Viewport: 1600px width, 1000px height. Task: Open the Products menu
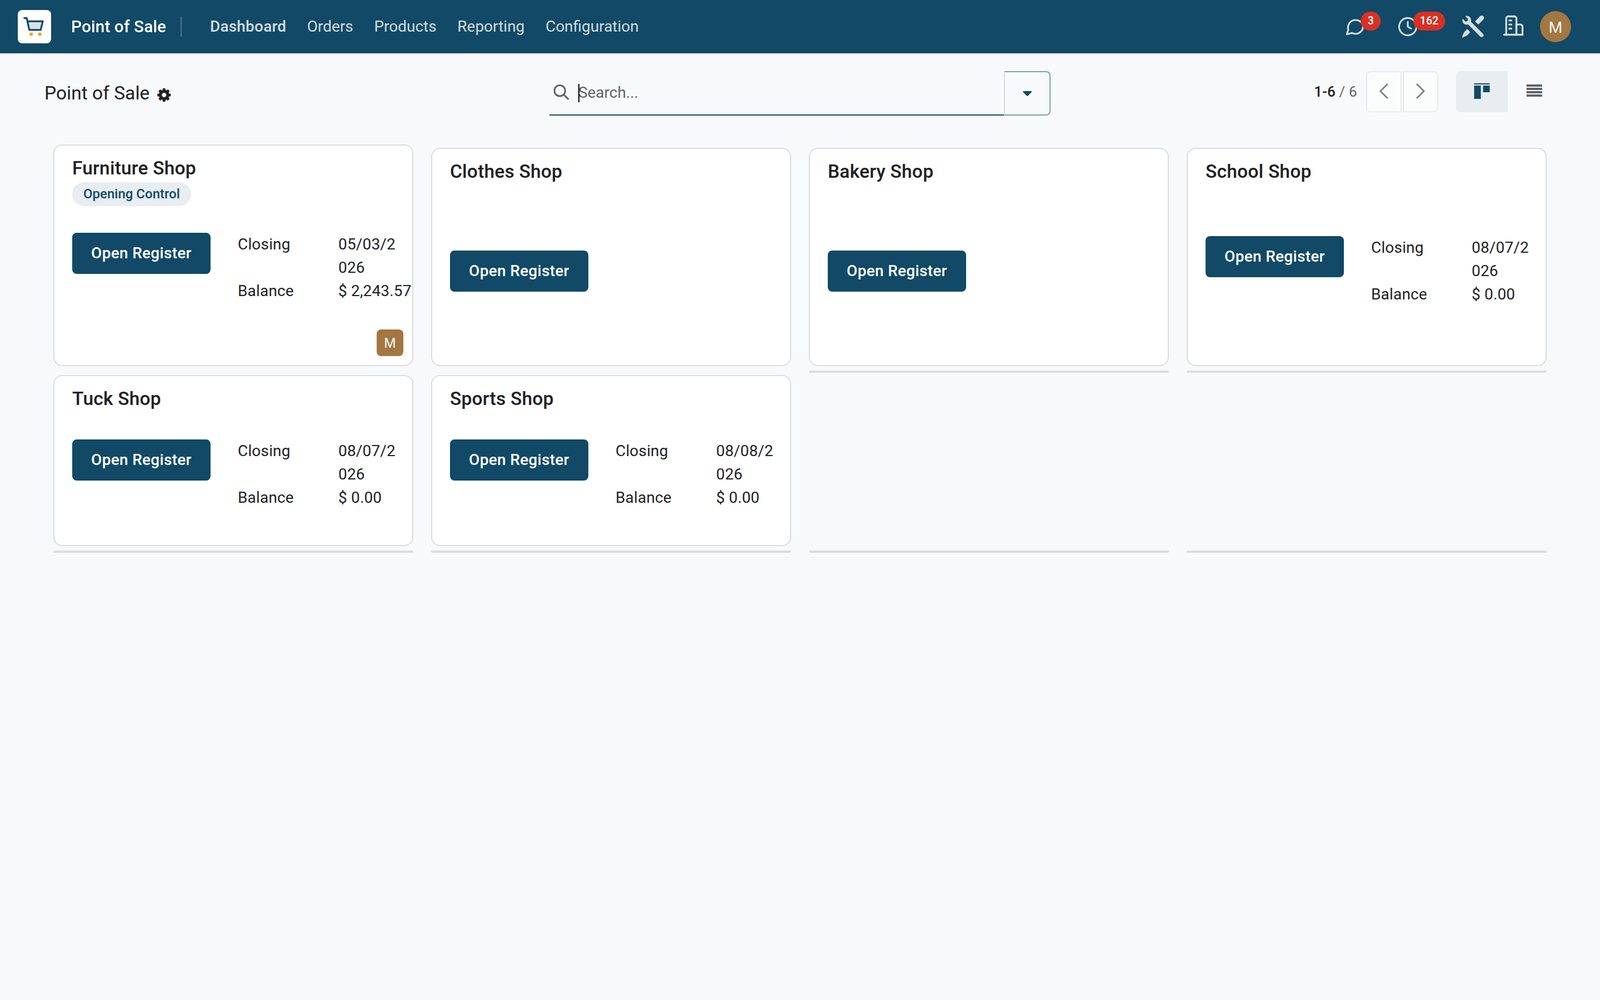coord(405,27)
